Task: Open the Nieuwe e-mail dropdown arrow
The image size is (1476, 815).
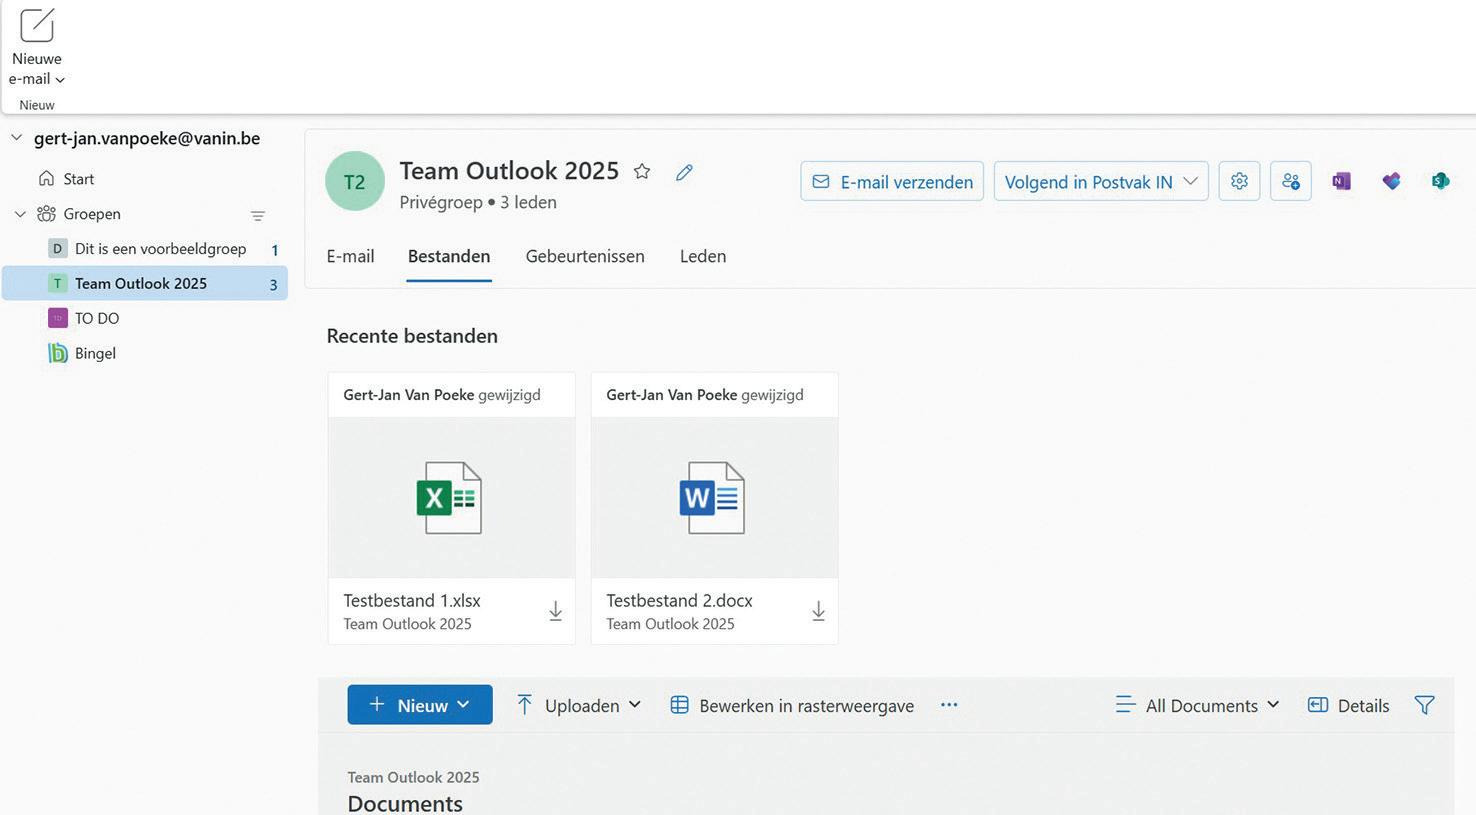Action: pyautogui.click(x=60, y=80)
